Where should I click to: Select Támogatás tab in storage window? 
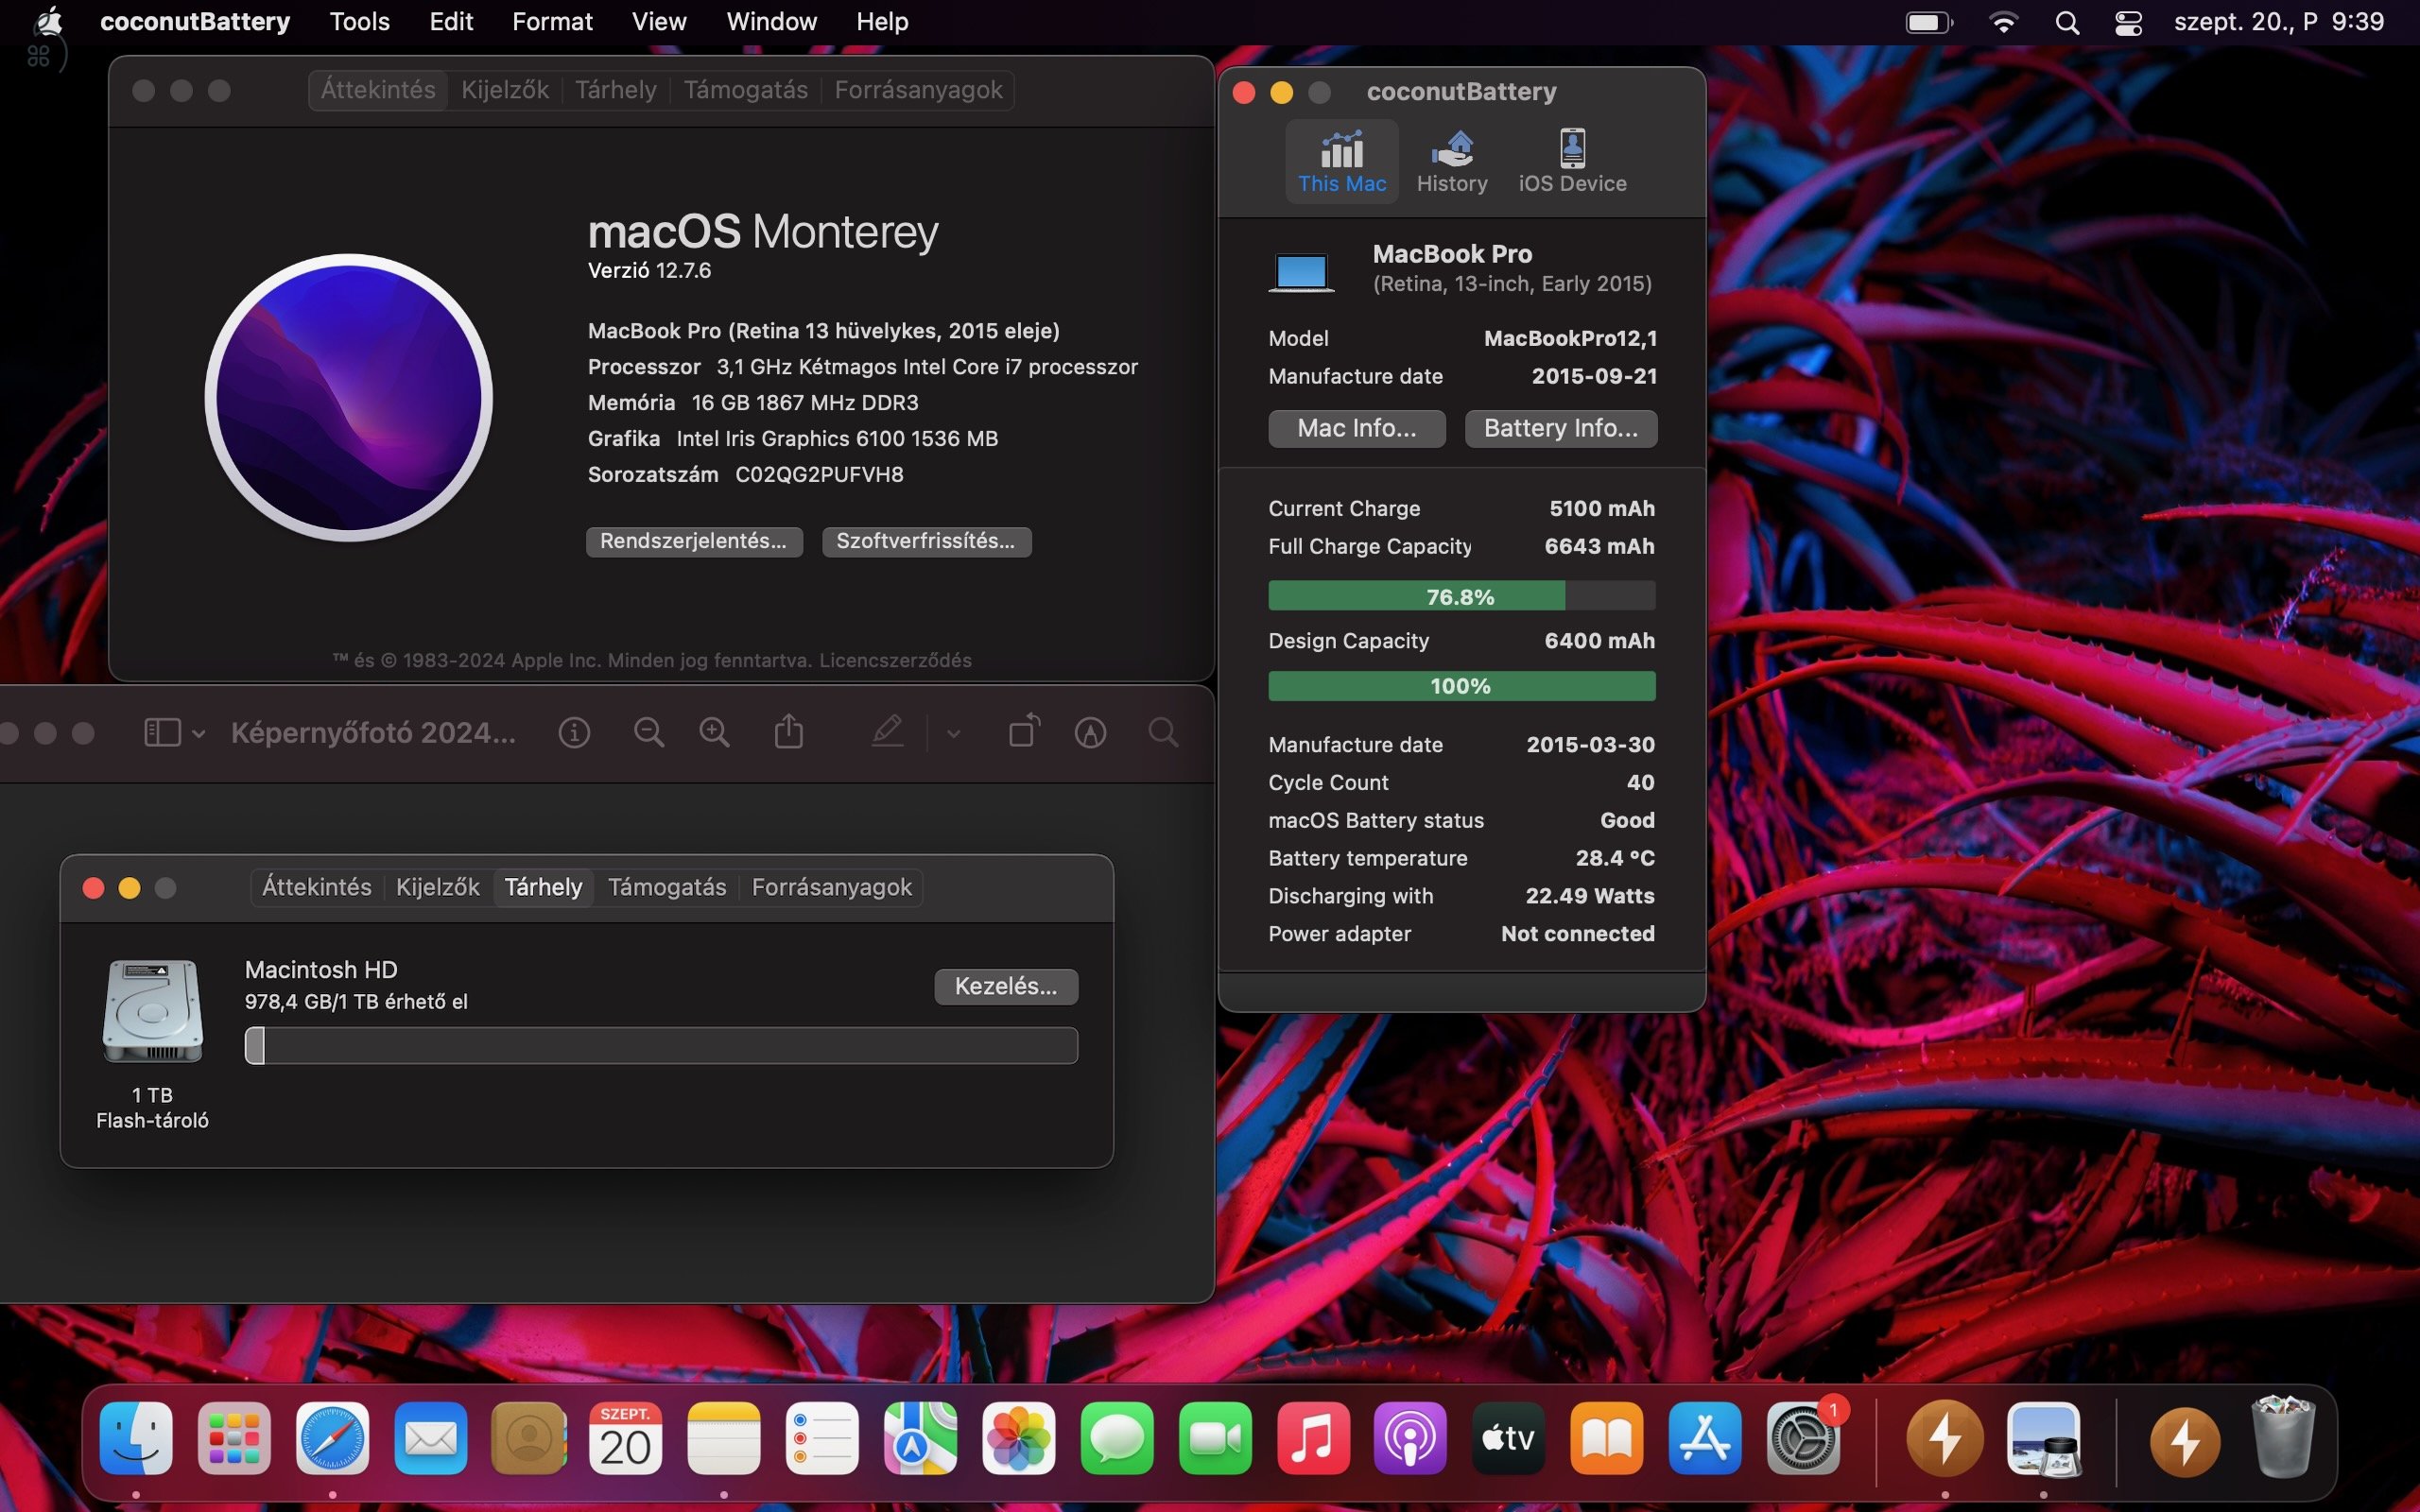coord(667,887)
